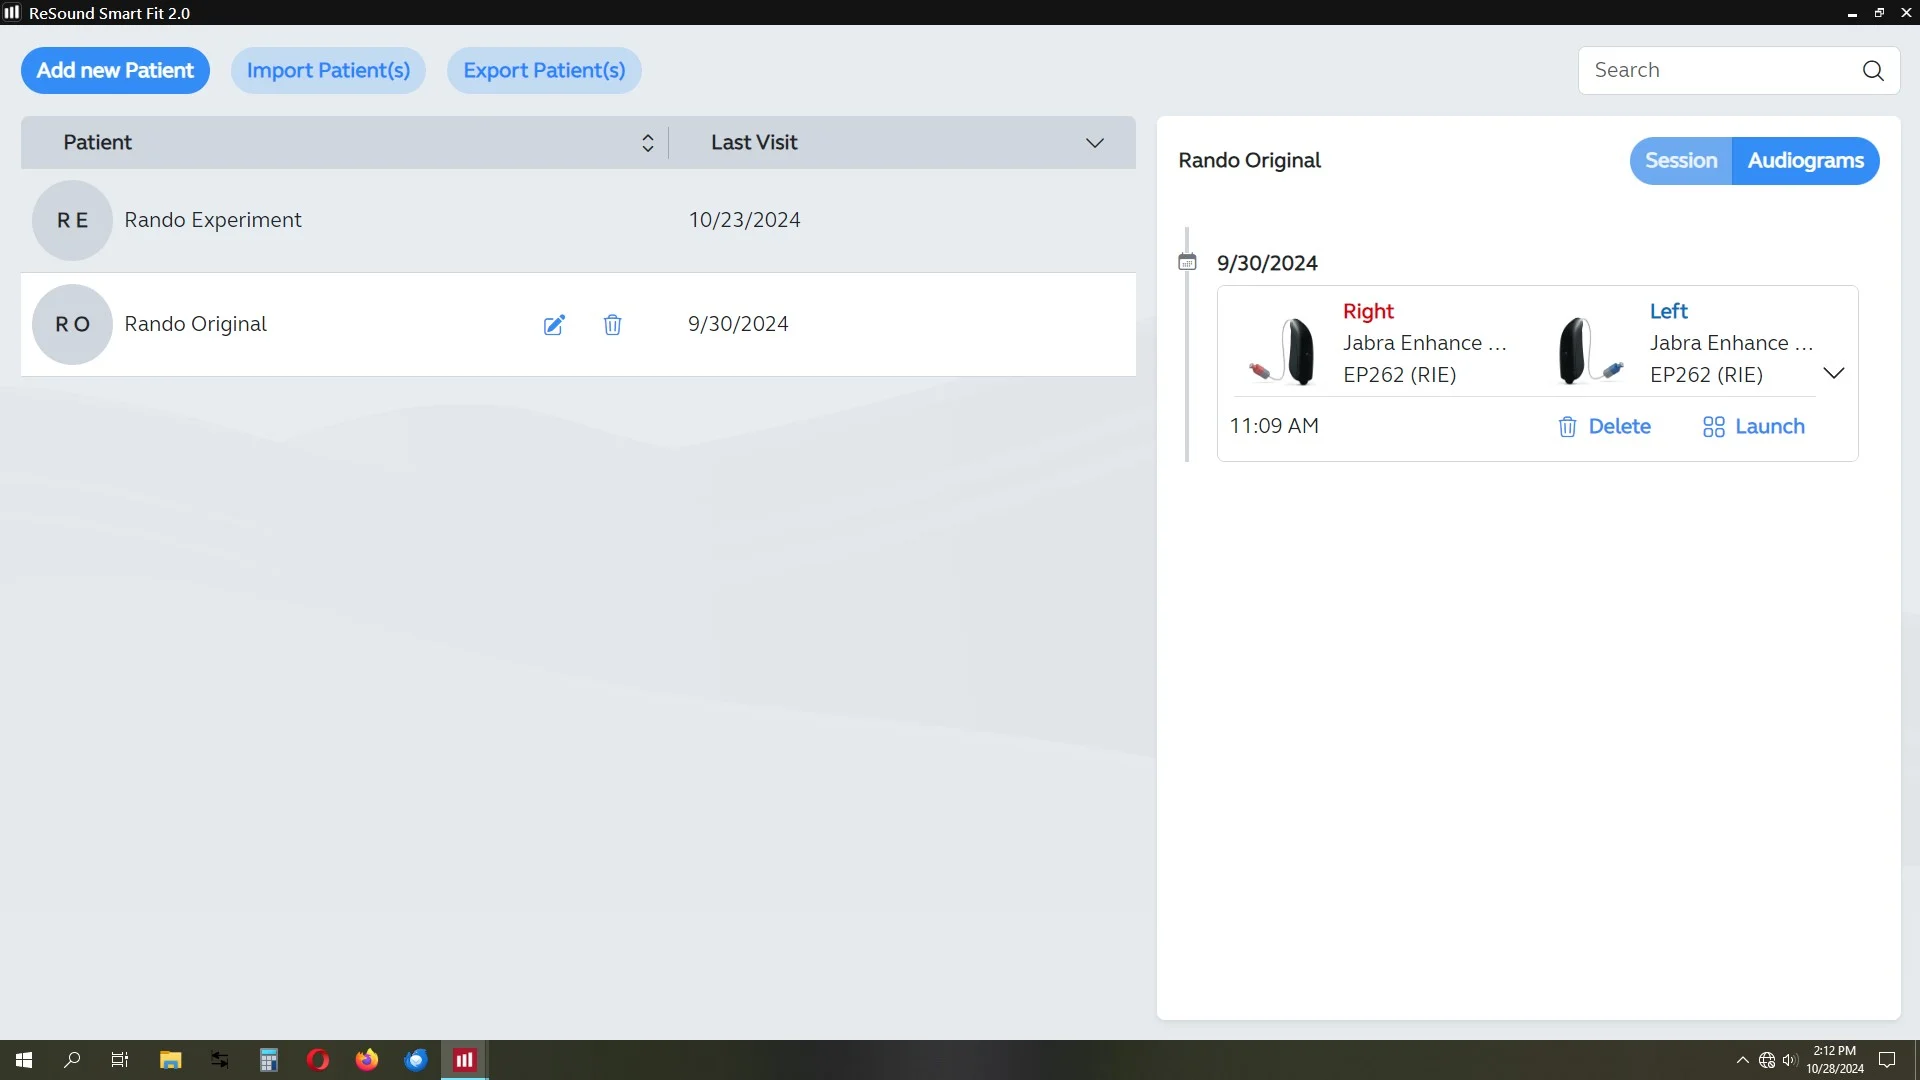Open Task View on the taskbar
Screen dimensions: 1920x1080
120,1060
